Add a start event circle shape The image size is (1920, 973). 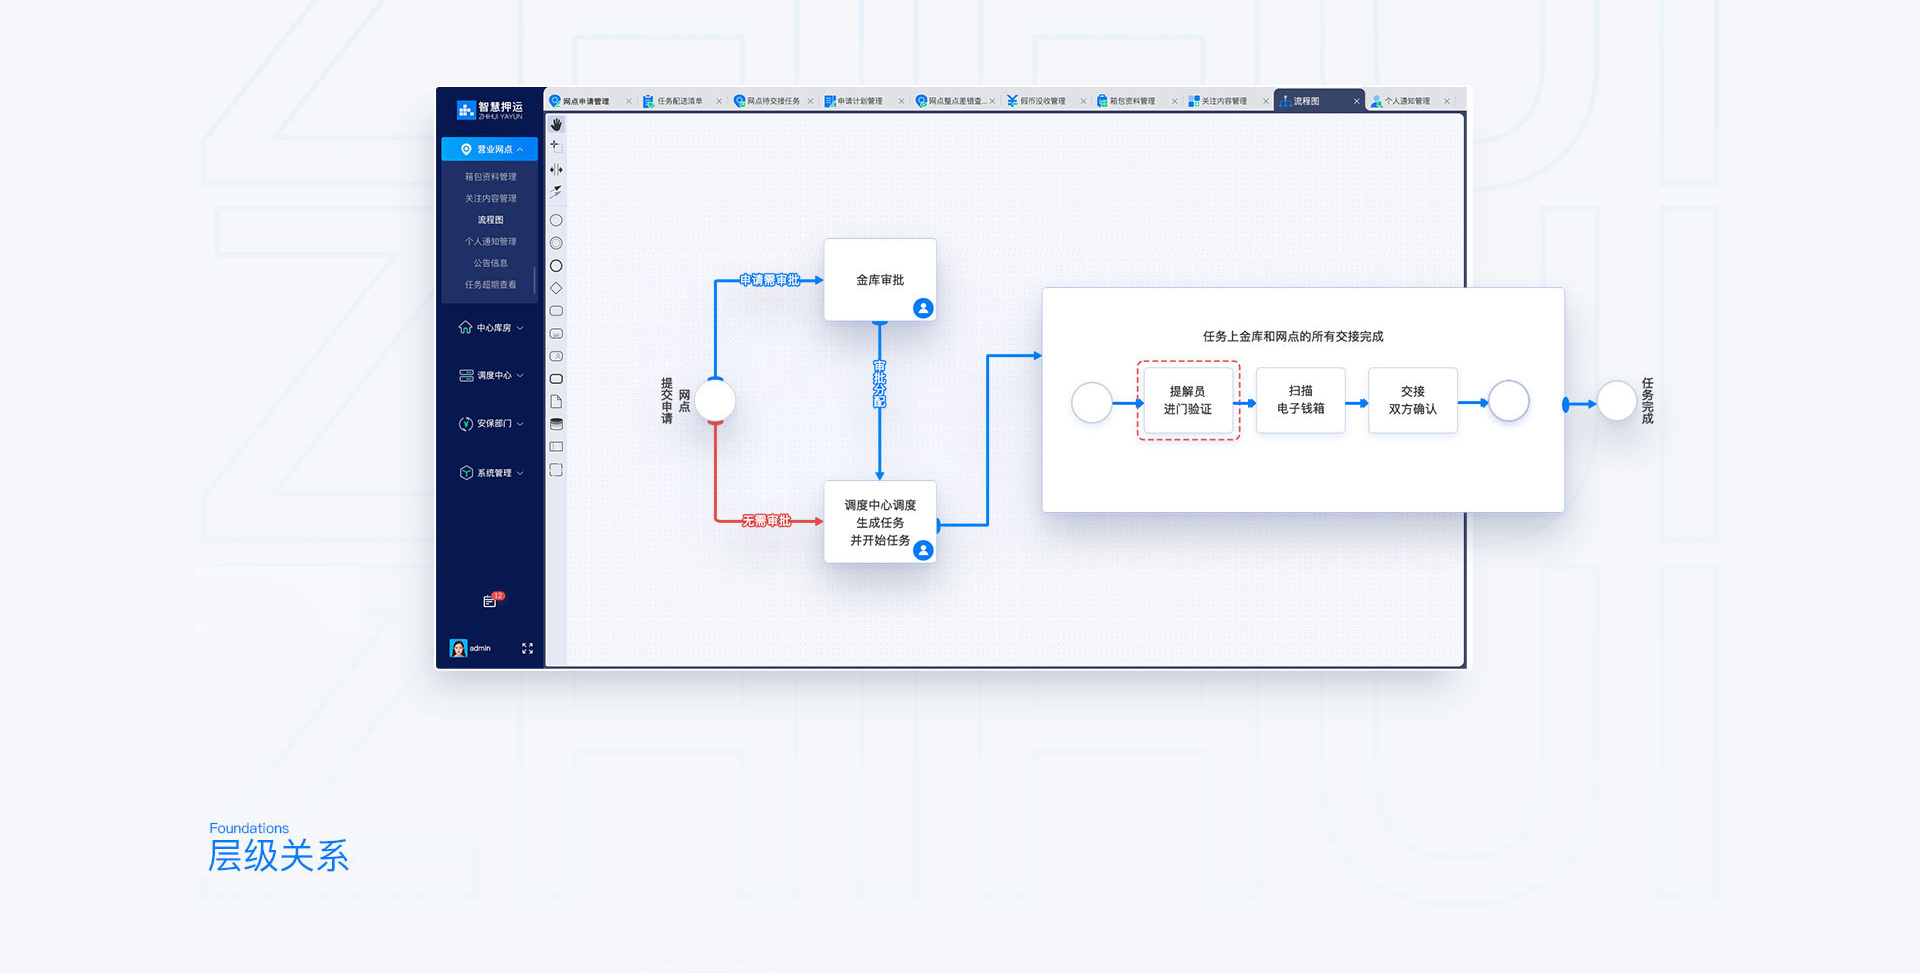[x=556, y=220]
